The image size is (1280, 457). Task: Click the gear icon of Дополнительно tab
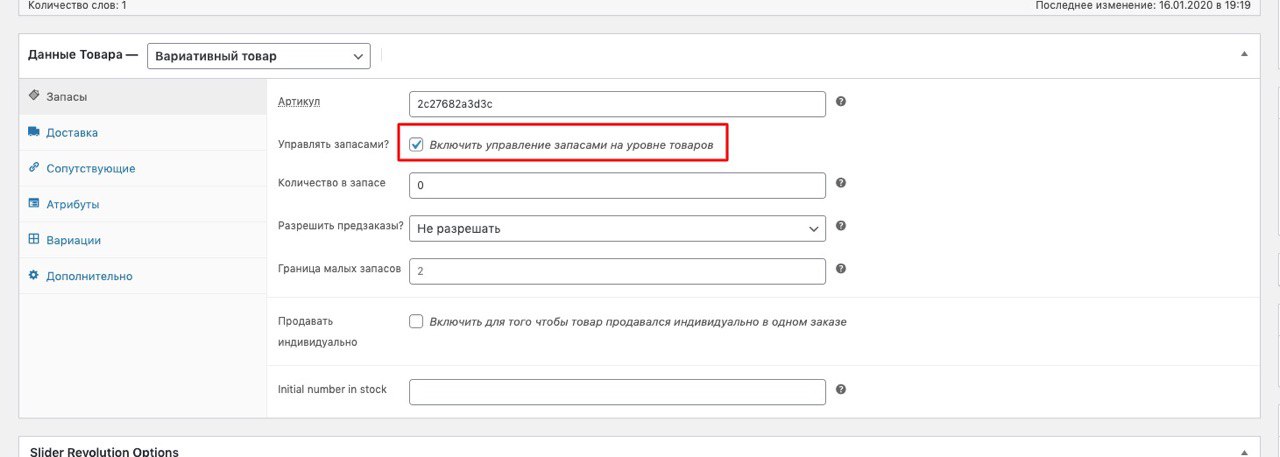pyautogui.click(x=34, y=275)
